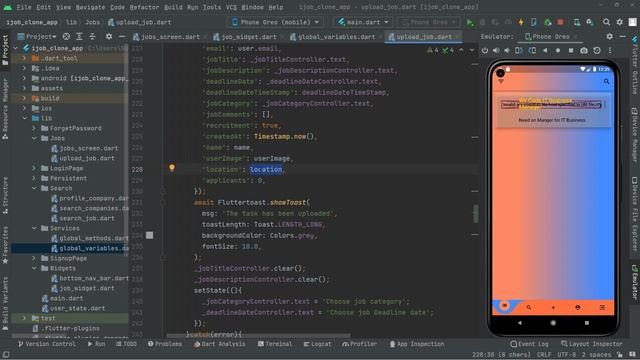Expand the ForgetPassword folder
The height and width of the screenshot is (360, 640).
pos(34,128)
